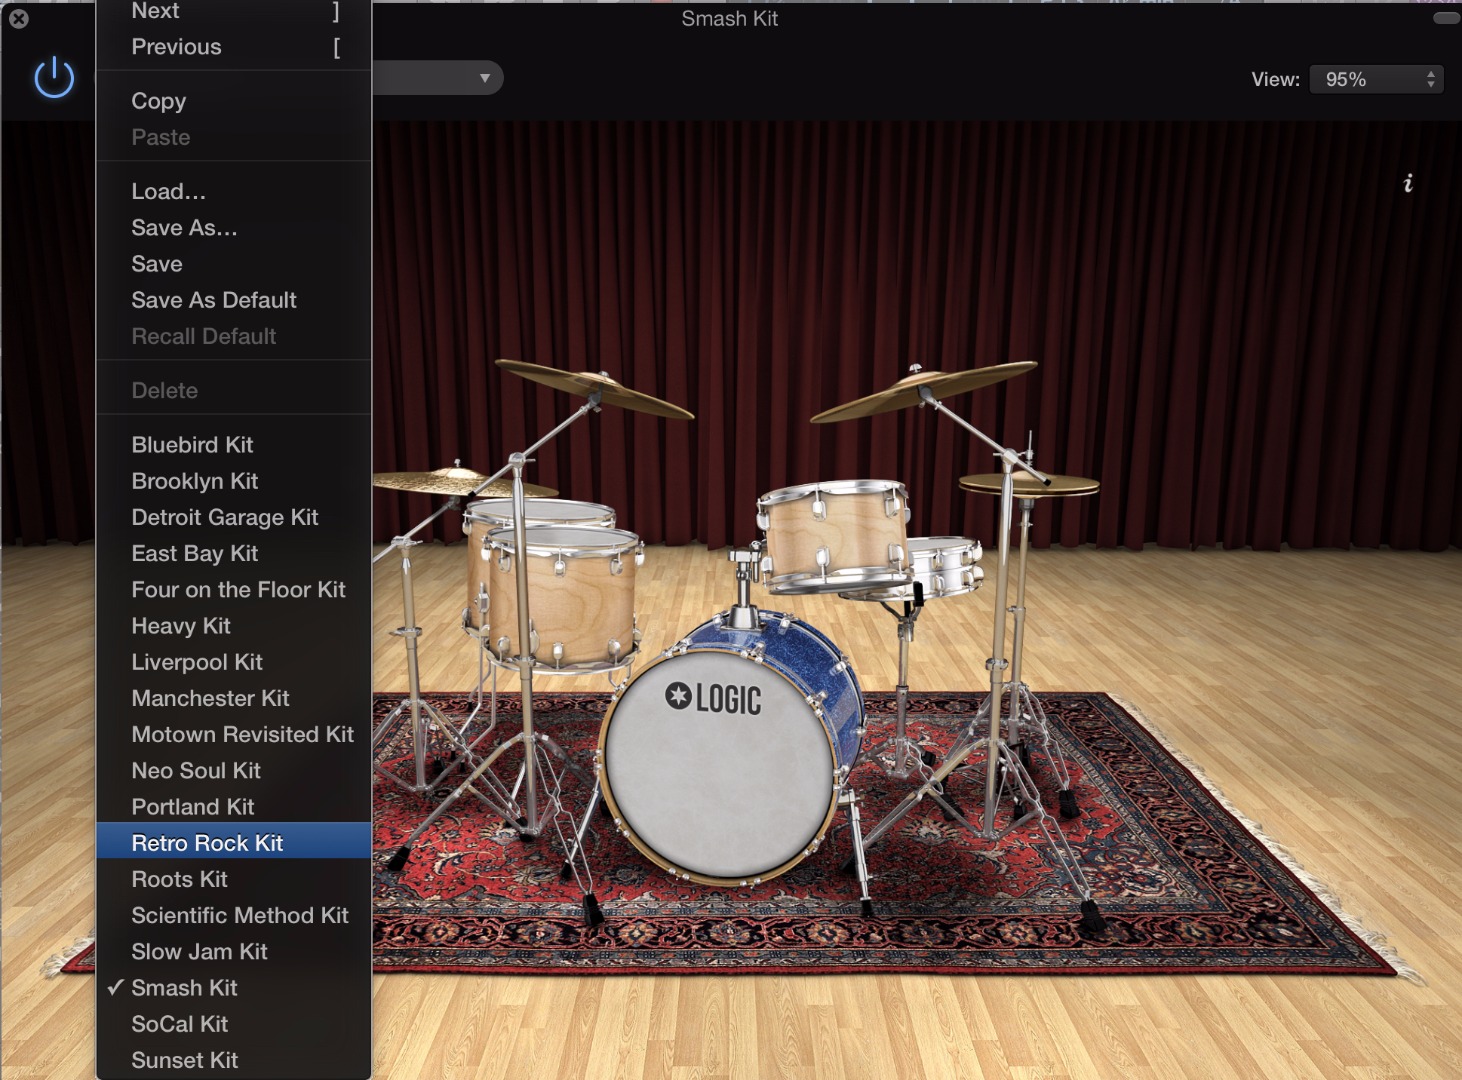This screenshot has height=1080, width=1462.
Task: Load the Manchester Kit preset
Action: (x=234, y=698)
